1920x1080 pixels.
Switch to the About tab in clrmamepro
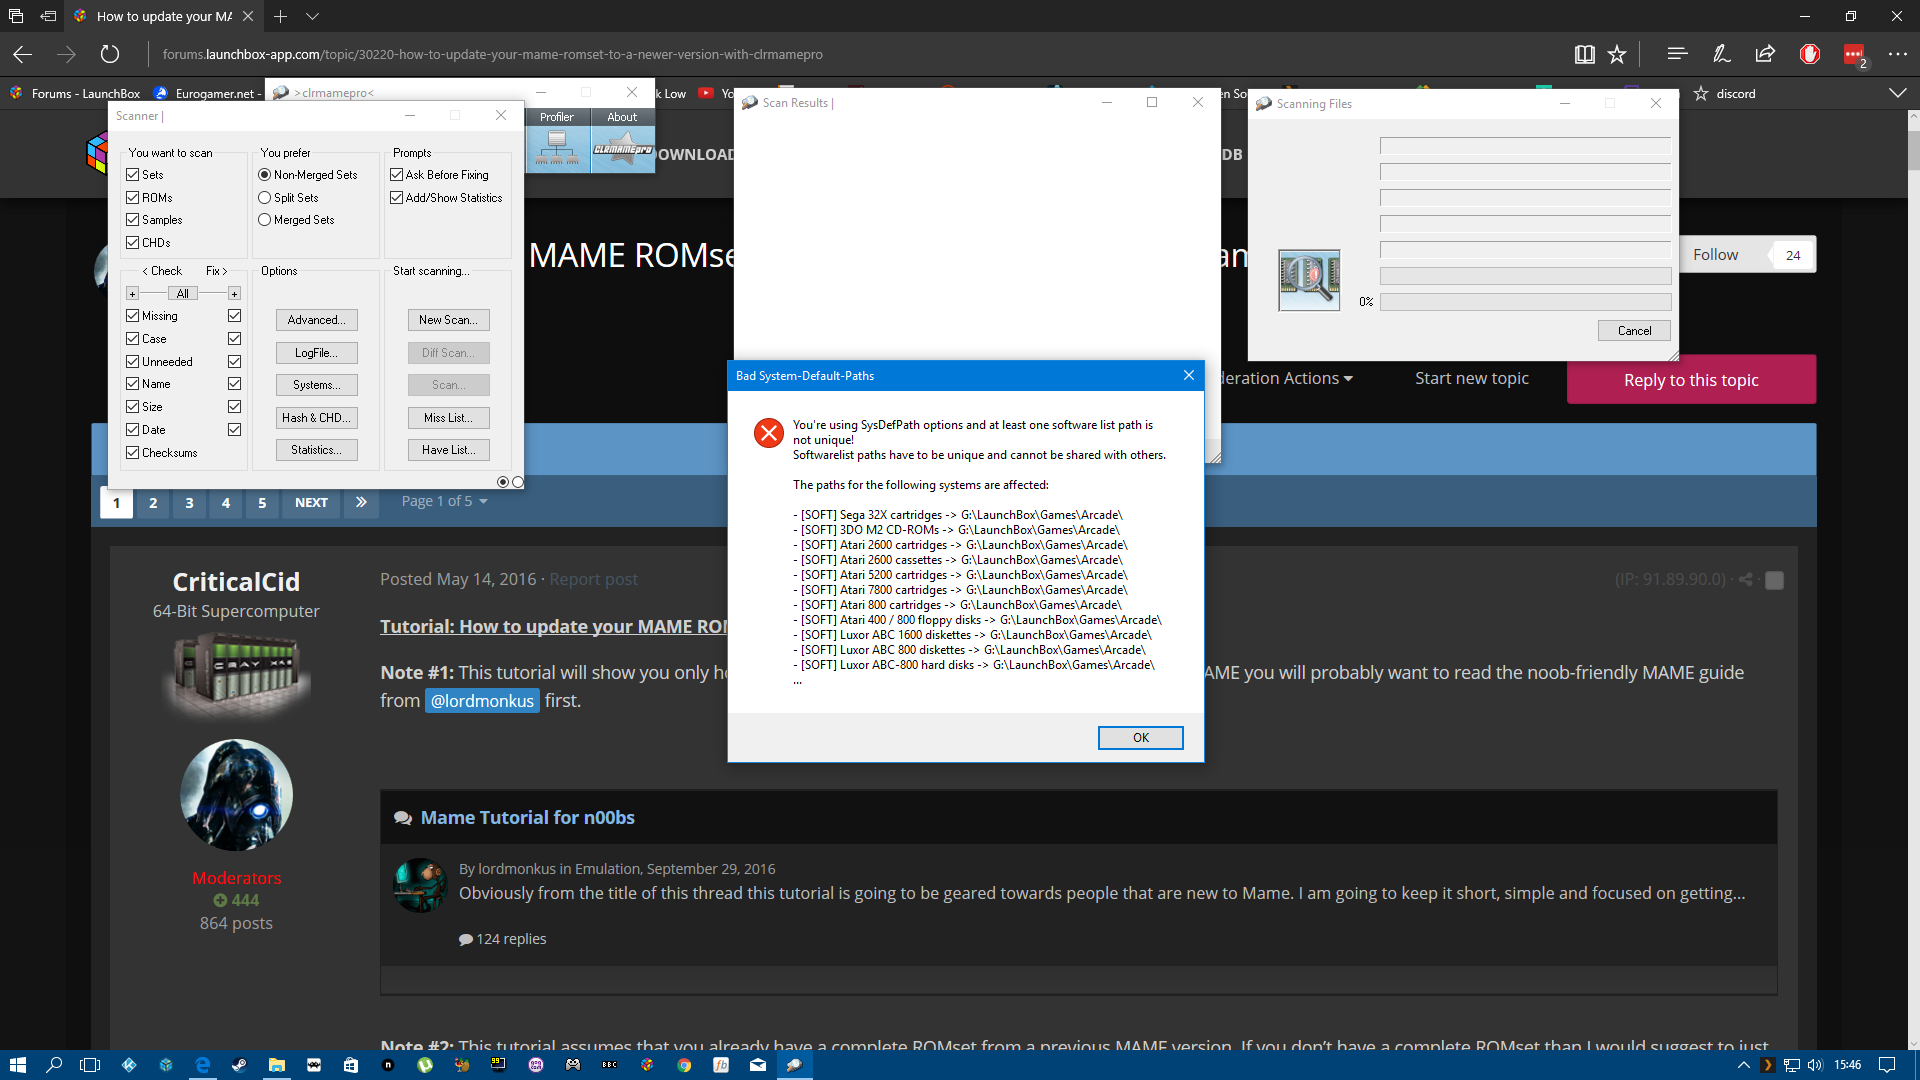pyautogui.click(x=622, y=116)
